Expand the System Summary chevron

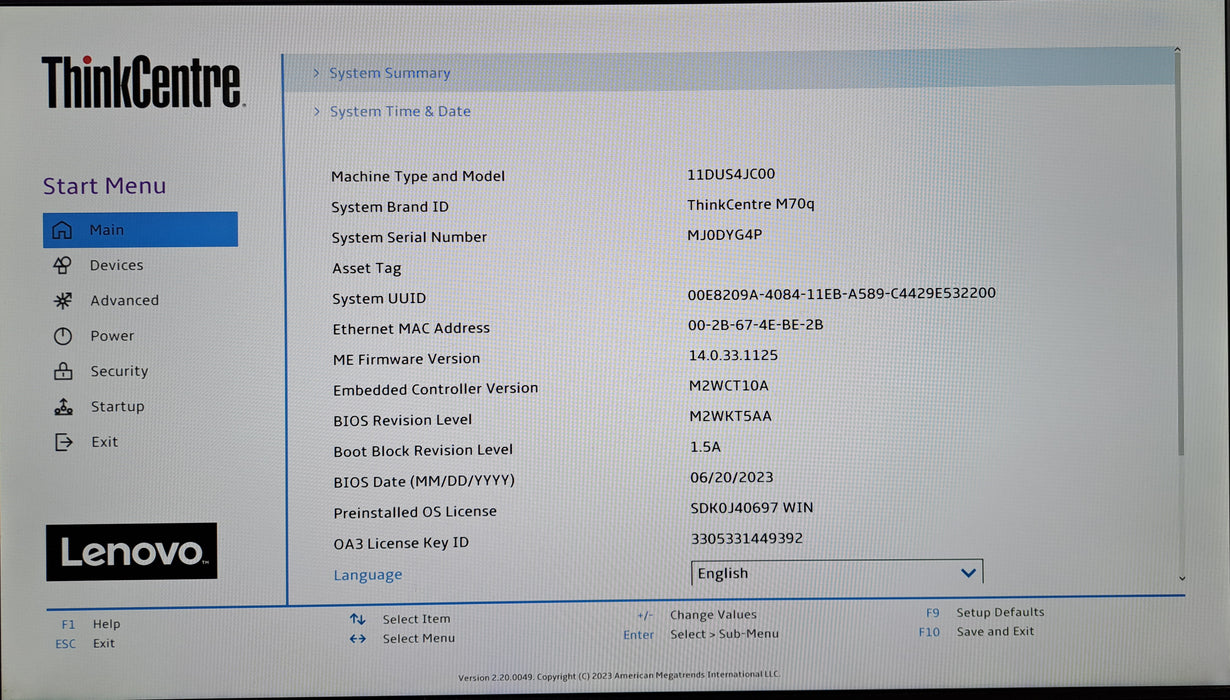tap(316, 73)
